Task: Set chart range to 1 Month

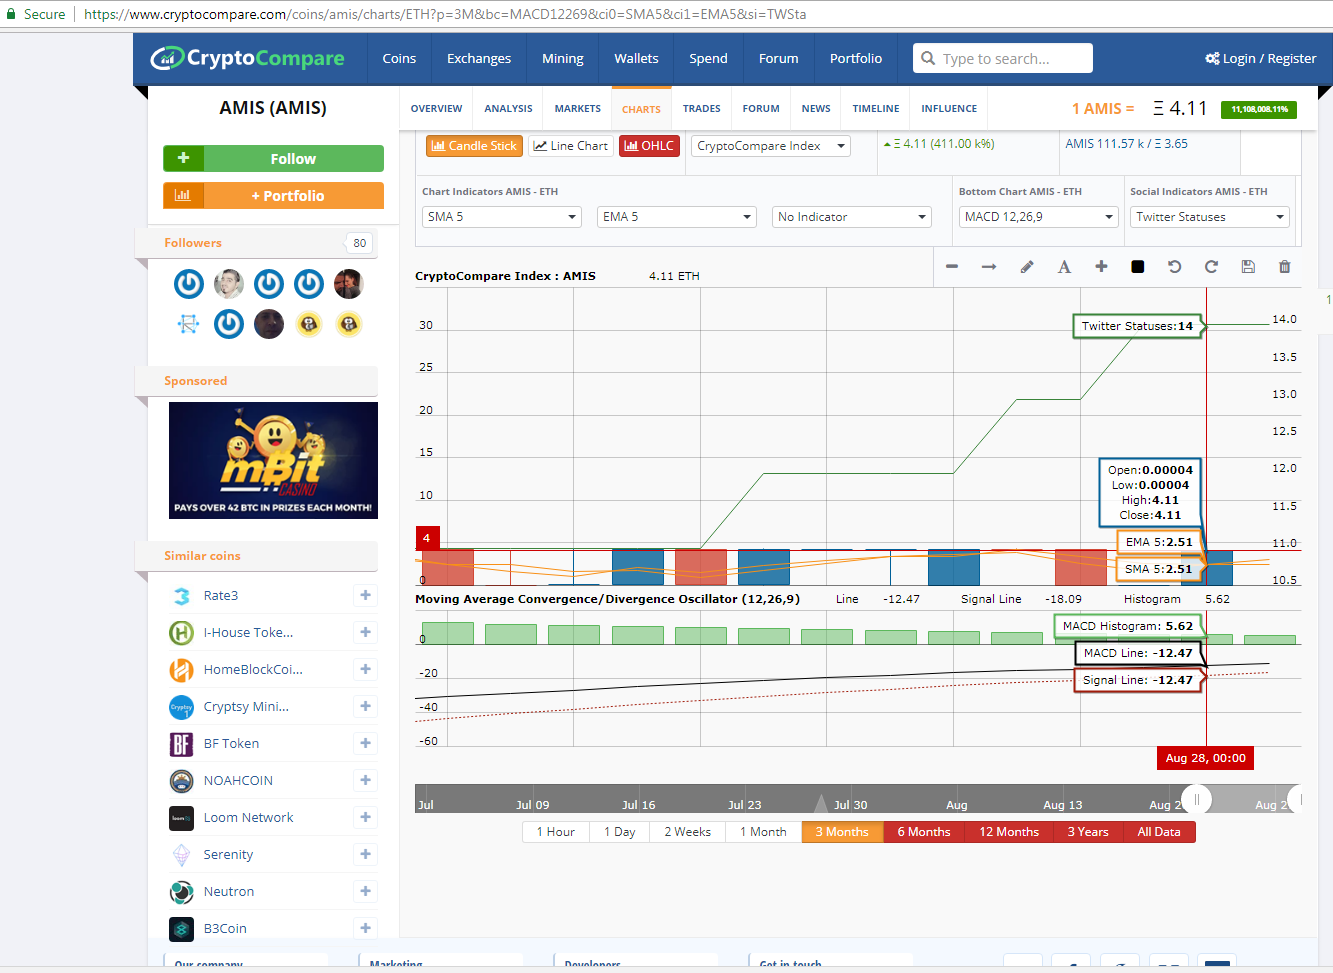Action: click(763, 832)
